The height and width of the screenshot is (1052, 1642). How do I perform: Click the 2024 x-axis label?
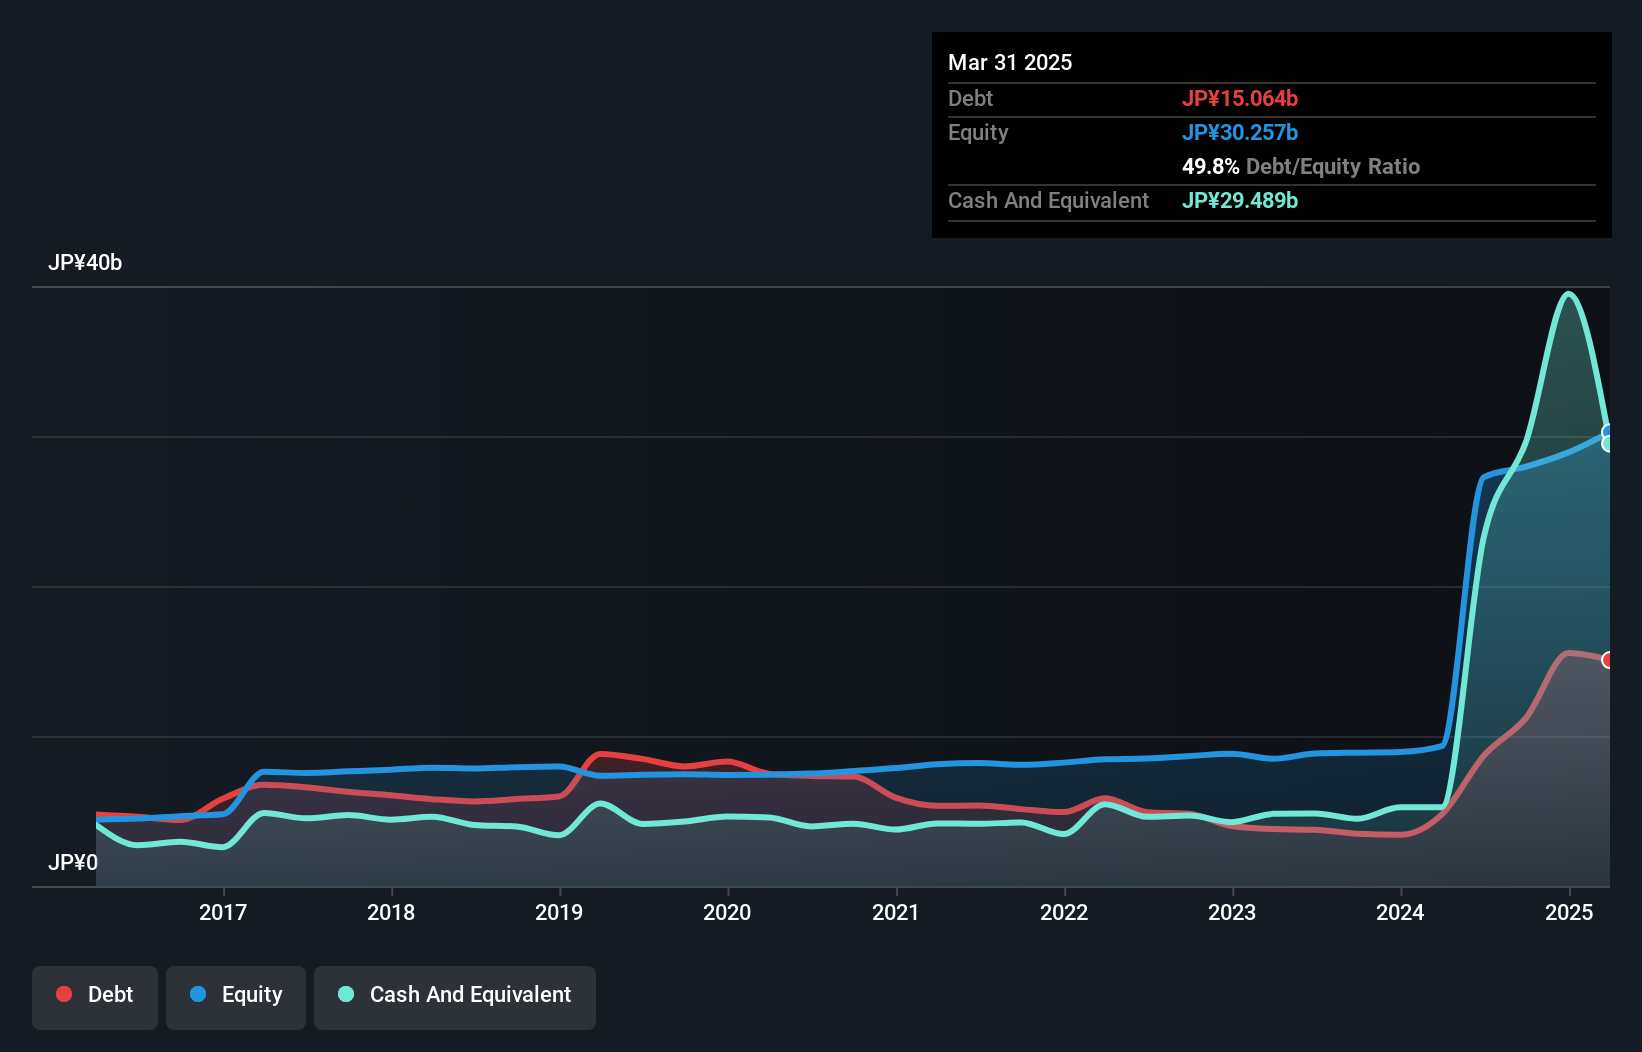tap(1400, 912)
